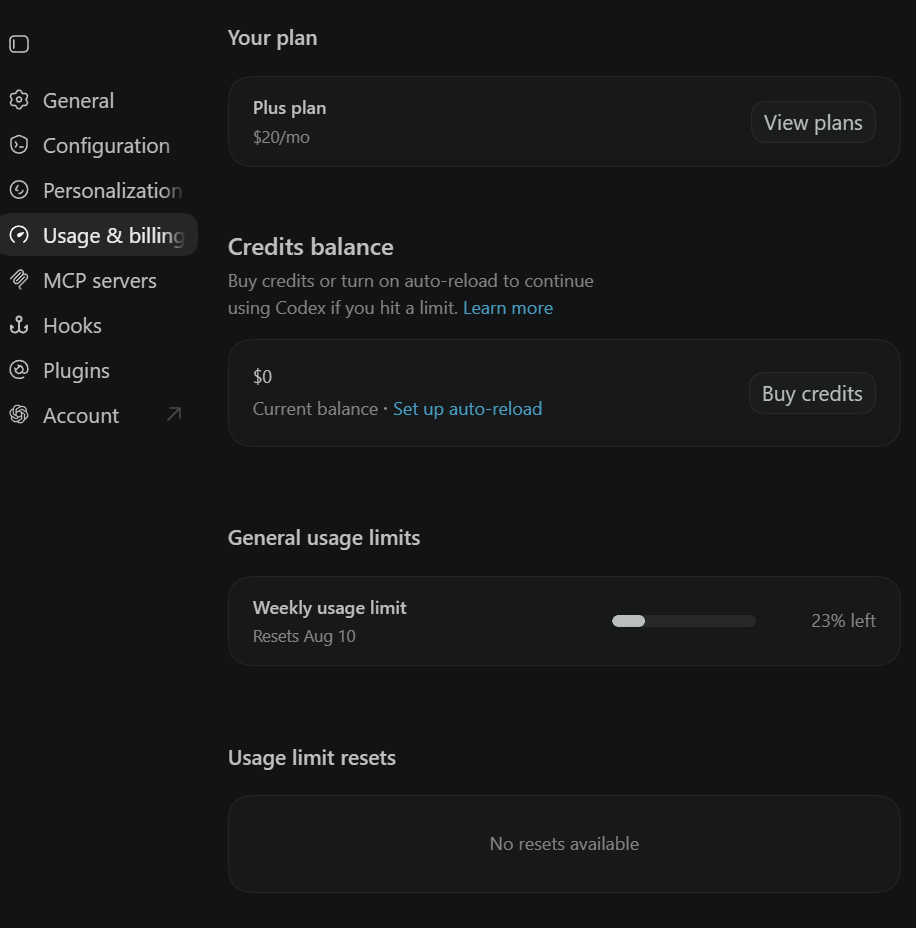
Task: Click the weekly usage progress bar
Action: pos(683,621)
